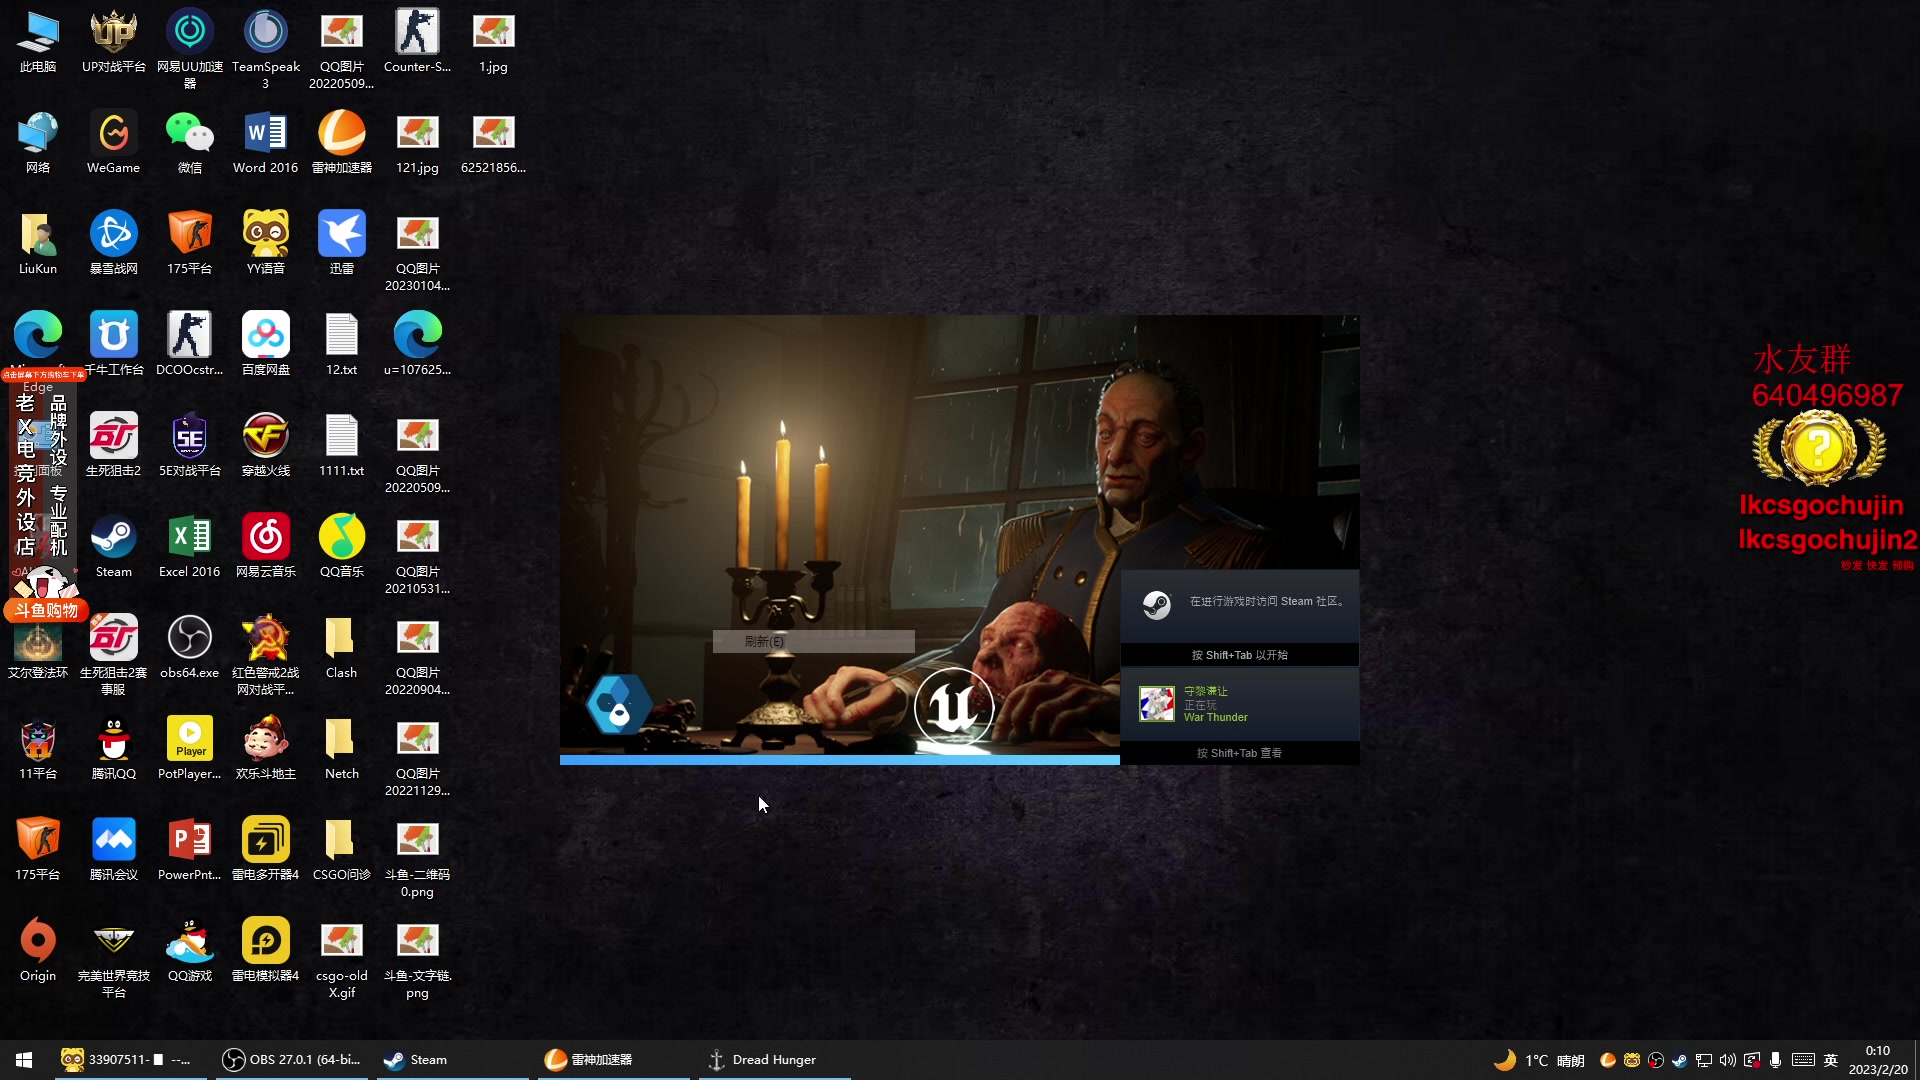Open the 网络 (Network) desktop icon
The image size is (1920, 1080).
point(38,142)
